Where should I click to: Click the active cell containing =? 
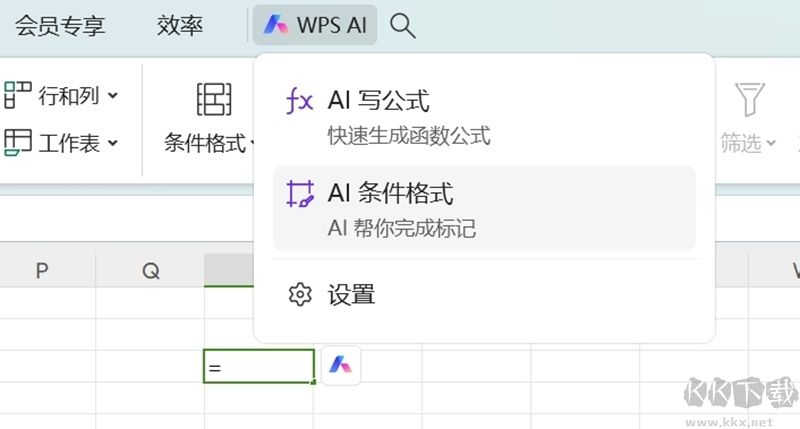pyautogui.click(x=259, y=366)
